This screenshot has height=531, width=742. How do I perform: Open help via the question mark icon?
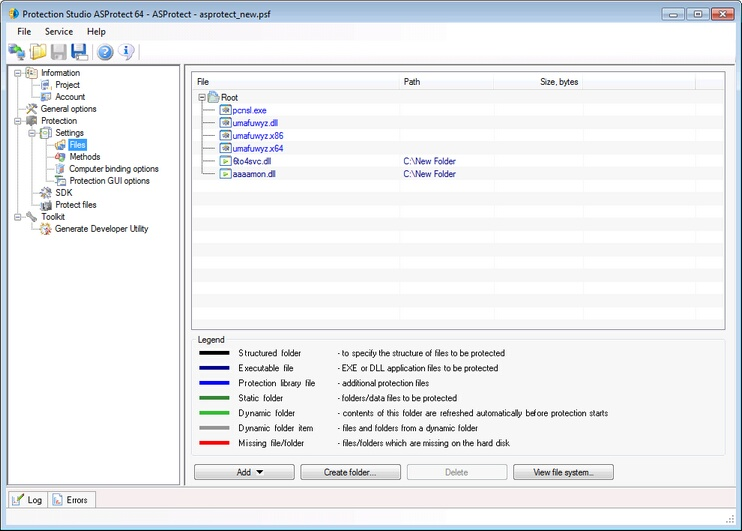click(x=105, y=52)
